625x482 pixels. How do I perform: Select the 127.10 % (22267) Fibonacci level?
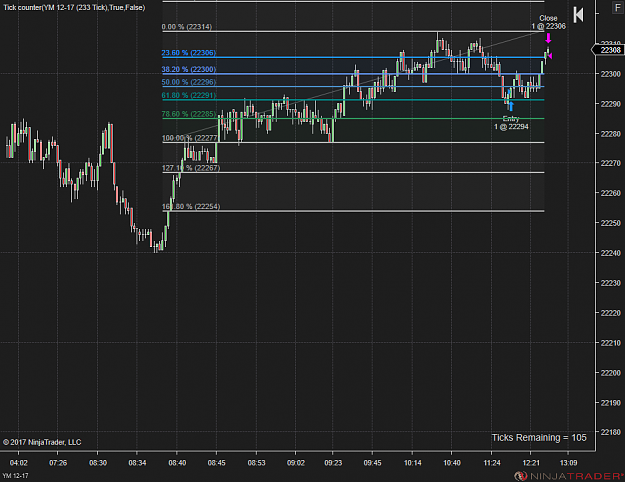coord(191,168)
